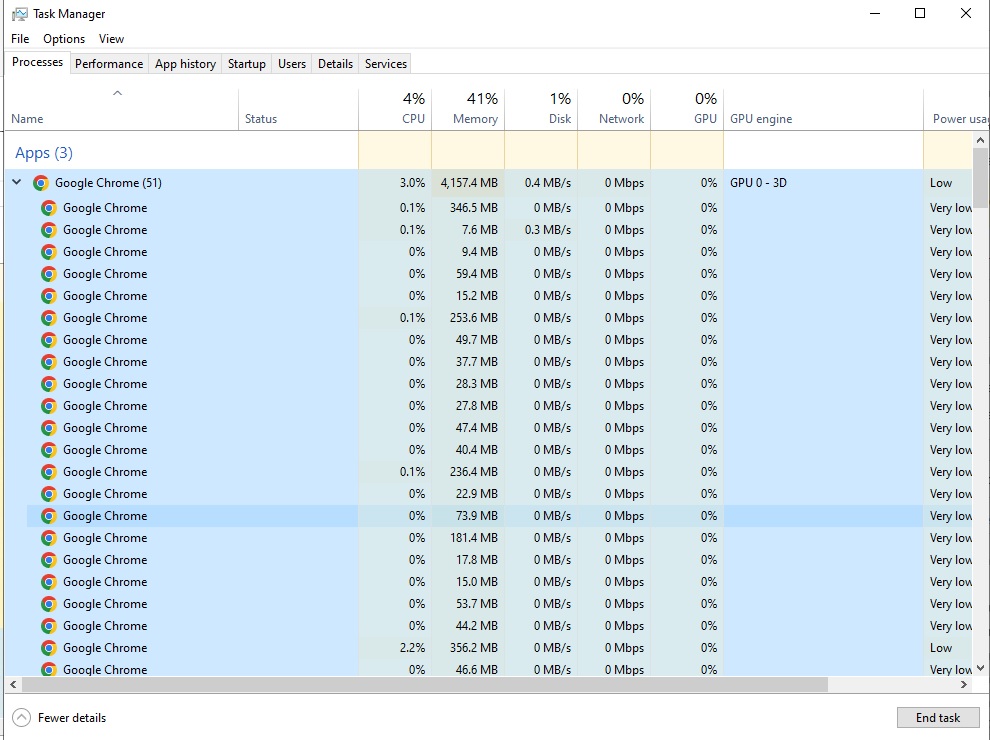
Task: Open the View menu
Action: [x=111, y=39]
